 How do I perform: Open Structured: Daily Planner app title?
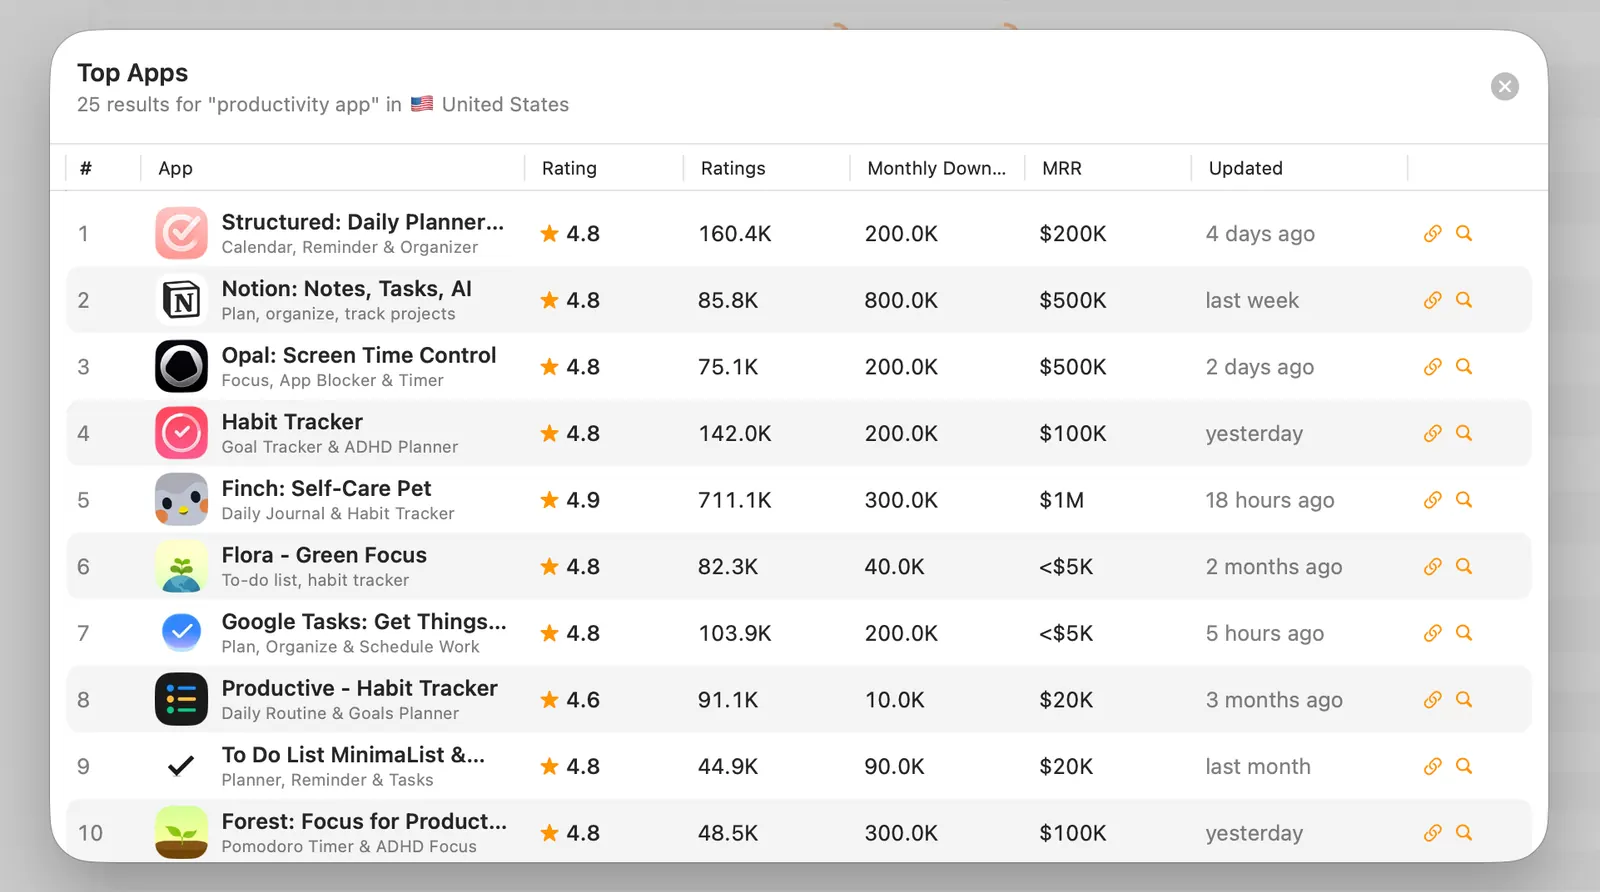pos(362,222)
